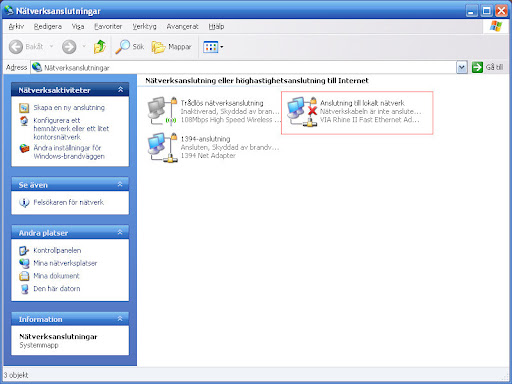Open Felsökaren för nätverk link
Image resolution: width=512 pixels, height=384 pixels.
(69, 202)
